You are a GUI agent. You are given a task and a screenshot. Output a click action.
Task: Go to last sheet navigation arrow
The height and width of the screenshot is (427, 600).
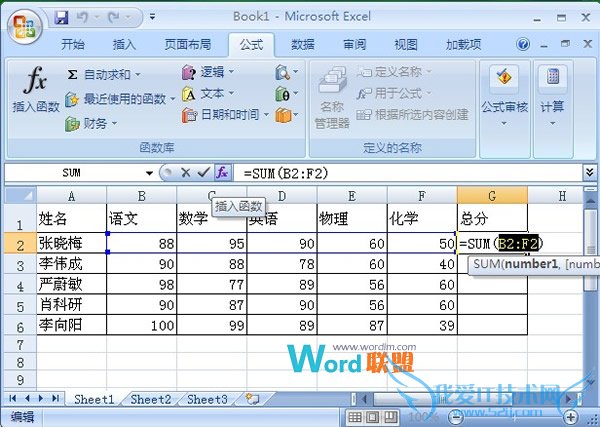click(x=55, y=399)
